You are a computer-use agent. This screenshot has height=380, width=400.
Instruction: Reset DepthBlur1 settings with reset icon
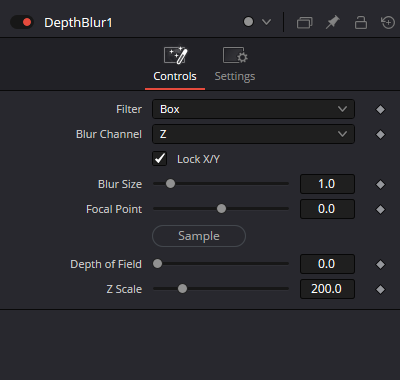click(x=387, y=22)
